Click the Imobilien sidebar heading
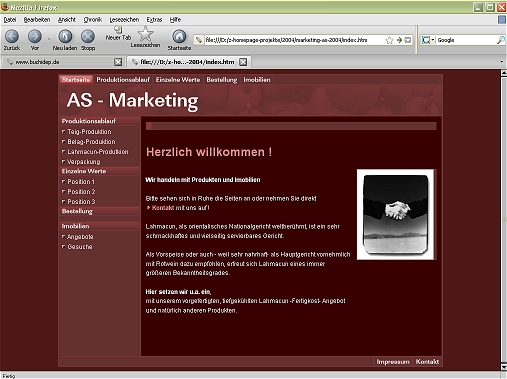This screenshot has width=507, height=379. click(x=75, y=226)
